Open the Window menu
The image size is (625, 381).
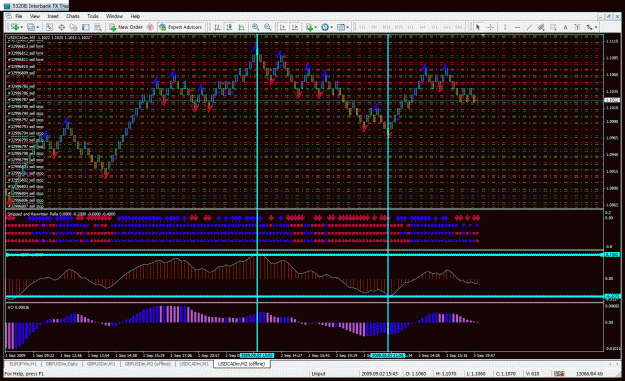click(x=114, y=16)
